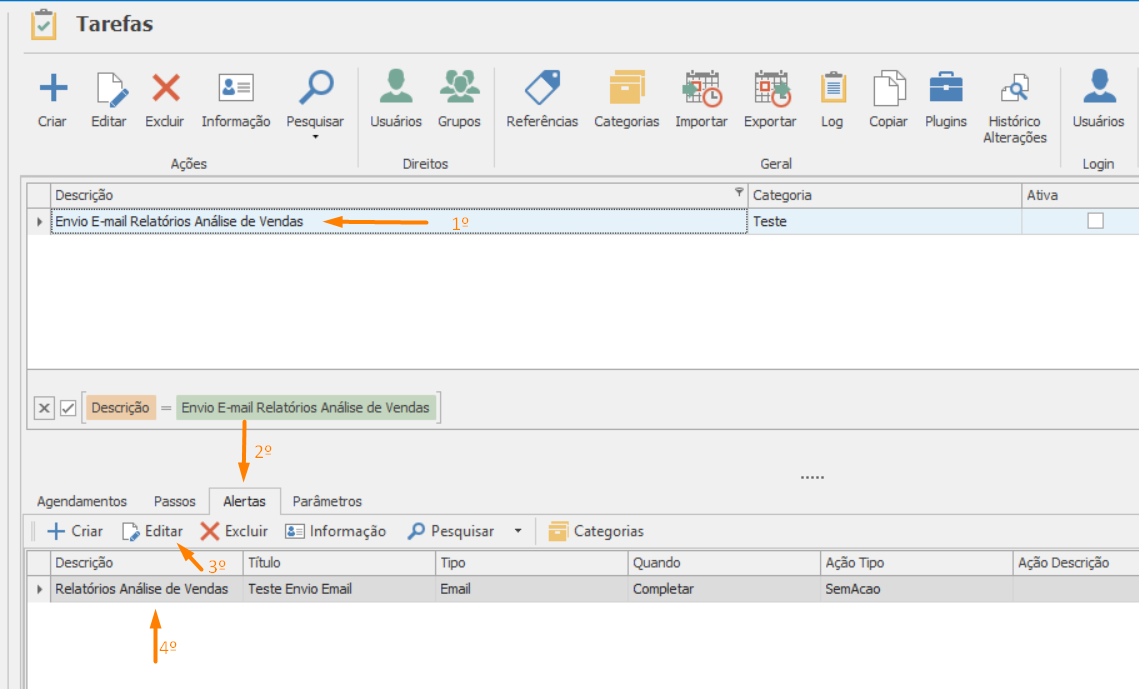Open the dropdown arrow next to the Alertas toolbar's Pesquisar
The height and width of the screenshot is (689, 1139).
[x=518, y=531]
